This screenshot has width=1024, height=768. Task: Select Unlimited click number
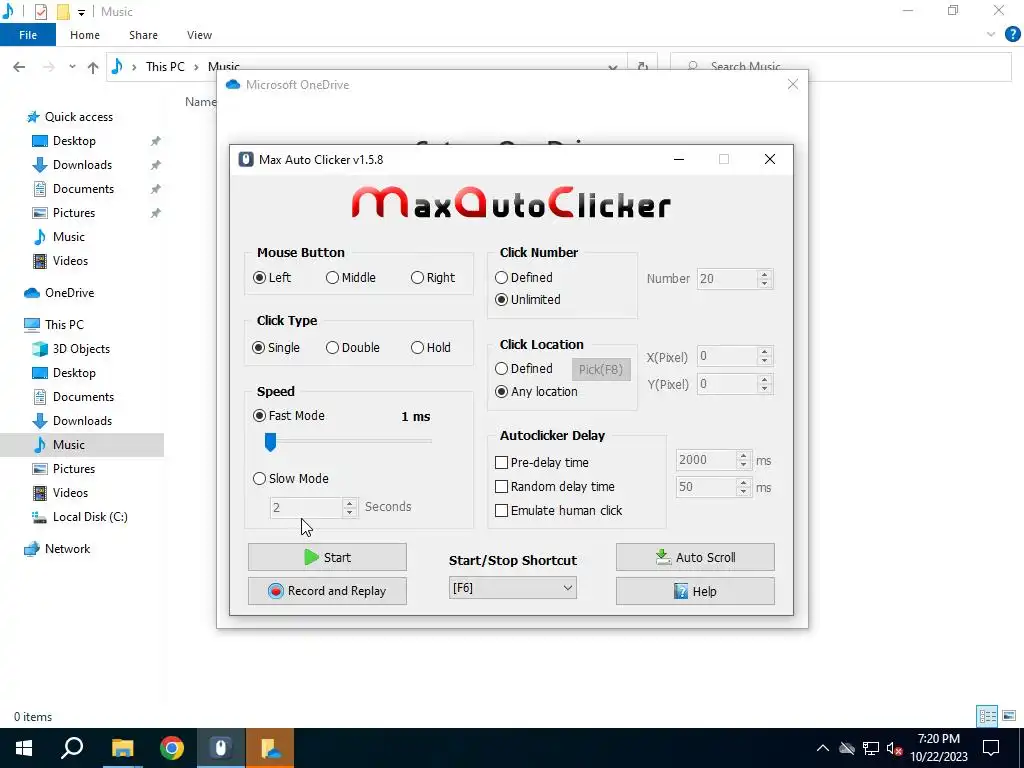[528, 300]
